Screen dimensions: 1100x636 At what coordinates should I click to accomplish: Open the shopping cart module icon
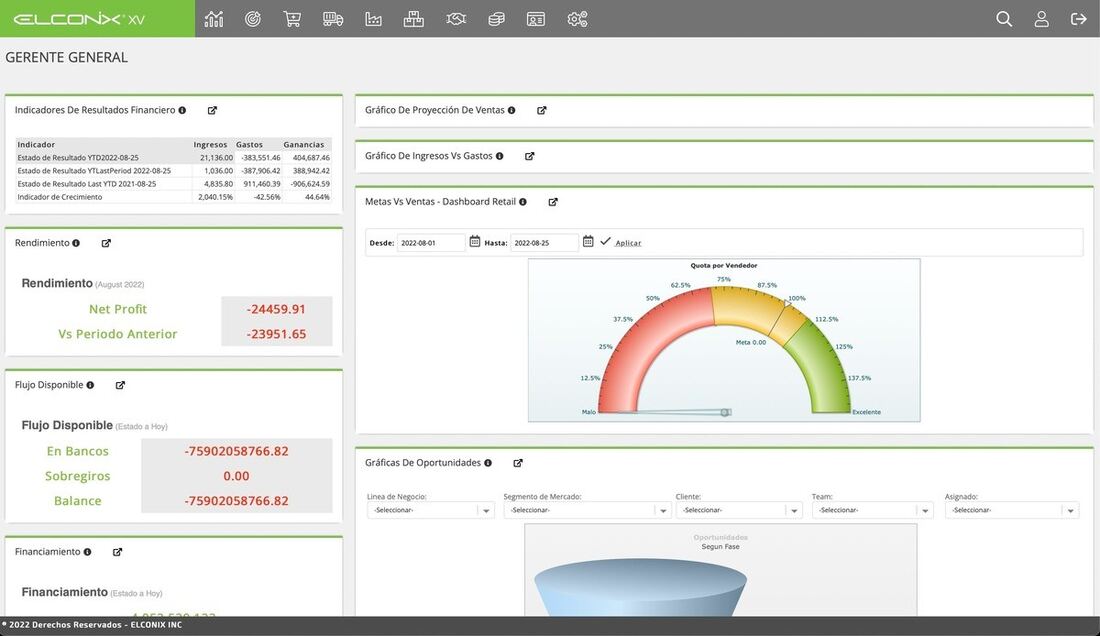click(x=292, y=19)
